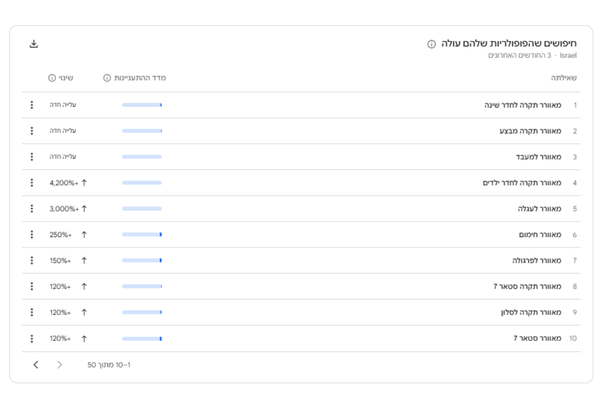Open three-dot menu for מאוורר לפרגולה row
This screenshot has height=400, width=600.
tap(32, 261)
